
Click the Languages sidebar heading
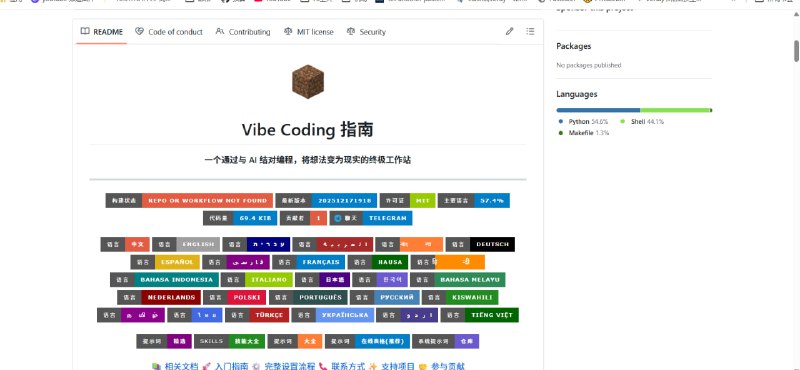tap(577, 94)
